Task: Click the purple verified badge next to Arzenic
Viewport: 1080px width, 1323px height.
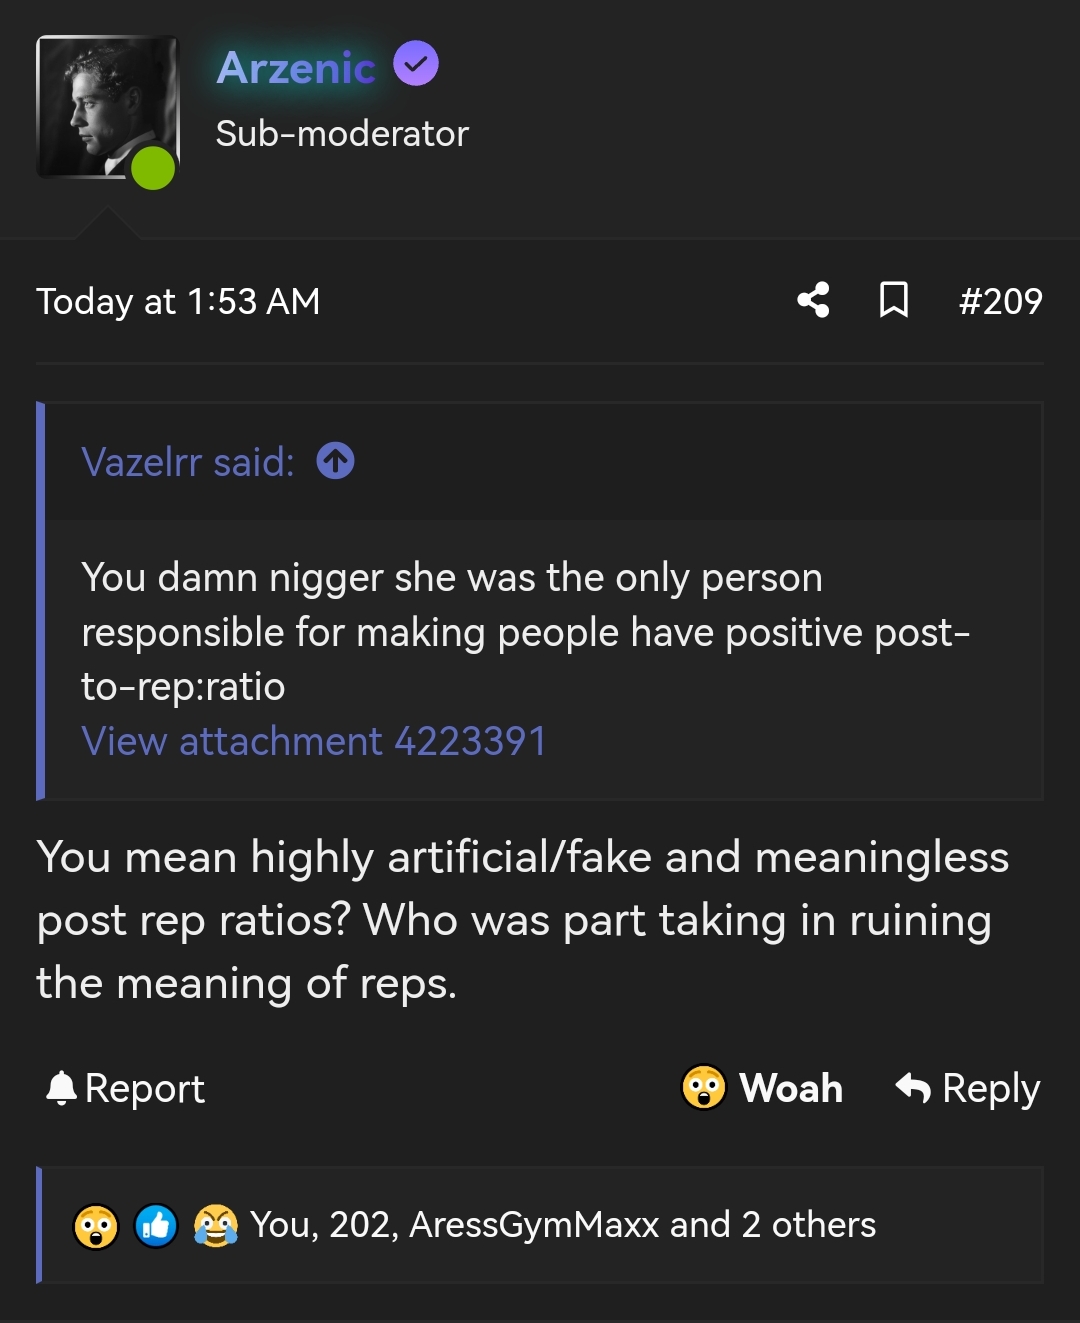Action: pyautogui.click(x=416, y=64)
